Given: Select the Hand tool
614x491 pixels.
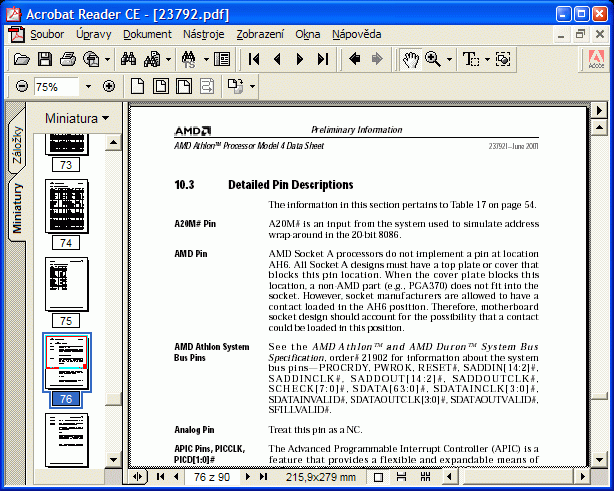Looking at the screenshot, I should tap(410, 60).
